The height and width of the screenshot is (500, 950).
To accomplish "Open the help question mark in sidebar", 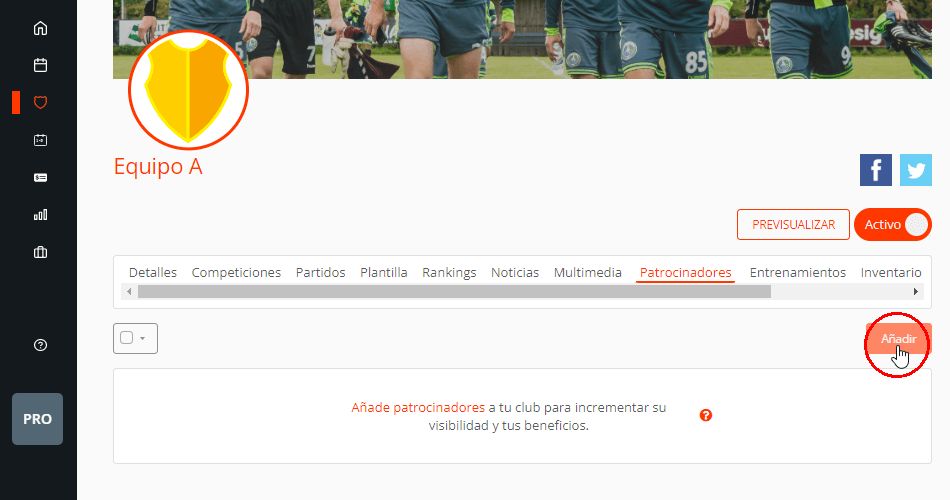I will (40, 345).
